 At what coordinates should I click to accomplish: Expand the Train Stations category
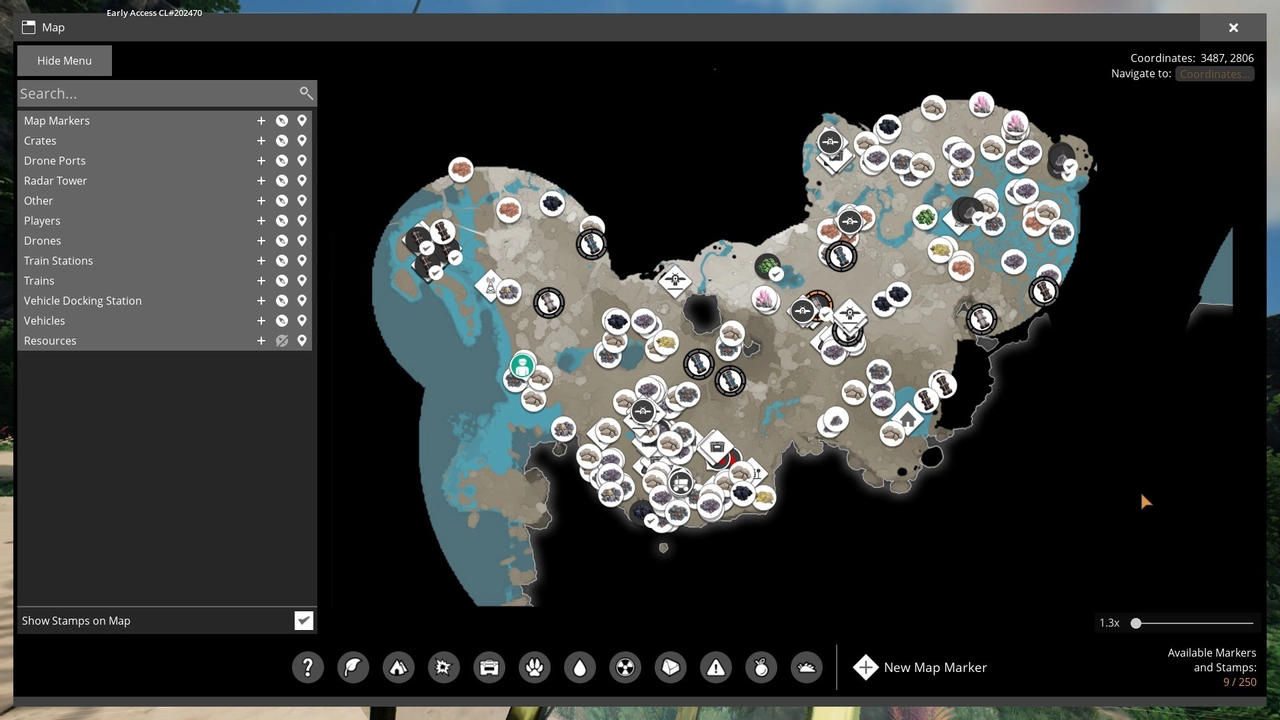click(261, 261)
